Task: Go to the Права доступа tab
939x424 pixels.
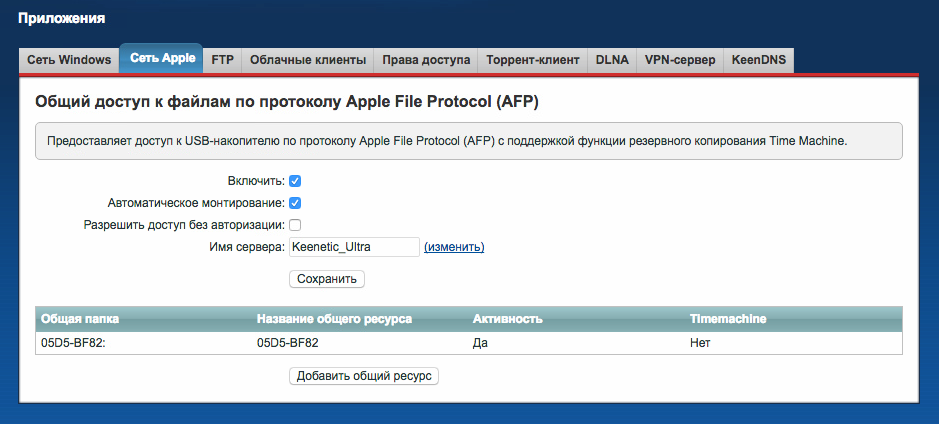Action: point(426,60)
